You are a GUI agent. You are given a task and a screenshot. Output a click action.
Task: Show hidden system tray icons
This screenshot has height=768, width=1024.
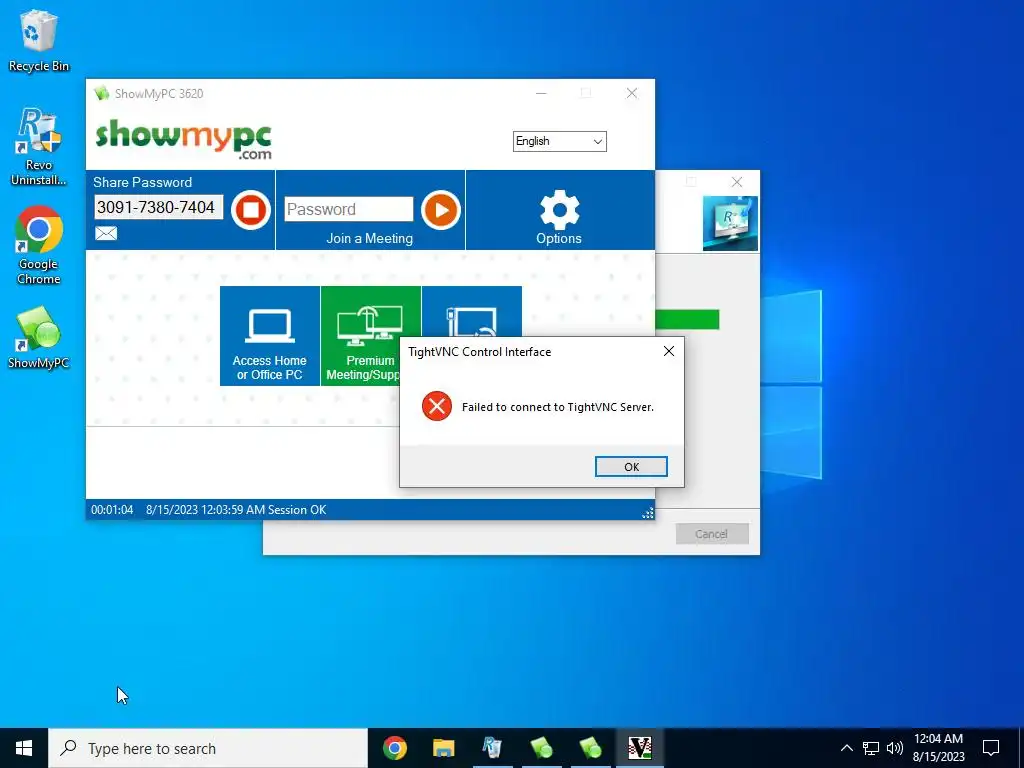coord(846,748)
